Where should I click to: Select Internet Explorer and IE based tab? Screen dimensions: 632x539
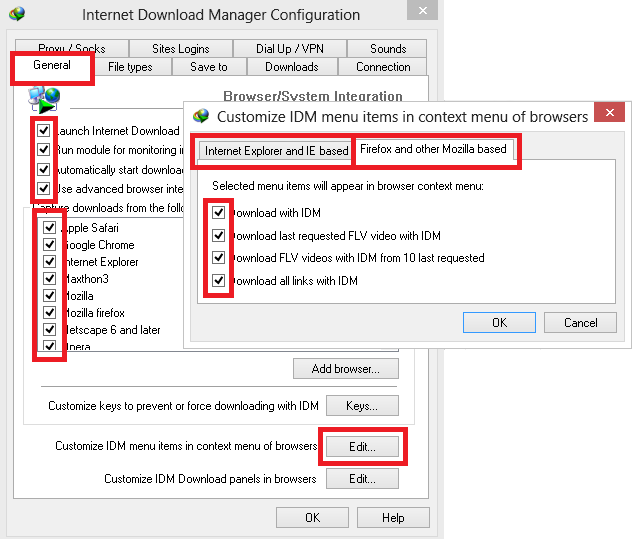[x=276, y=151]
